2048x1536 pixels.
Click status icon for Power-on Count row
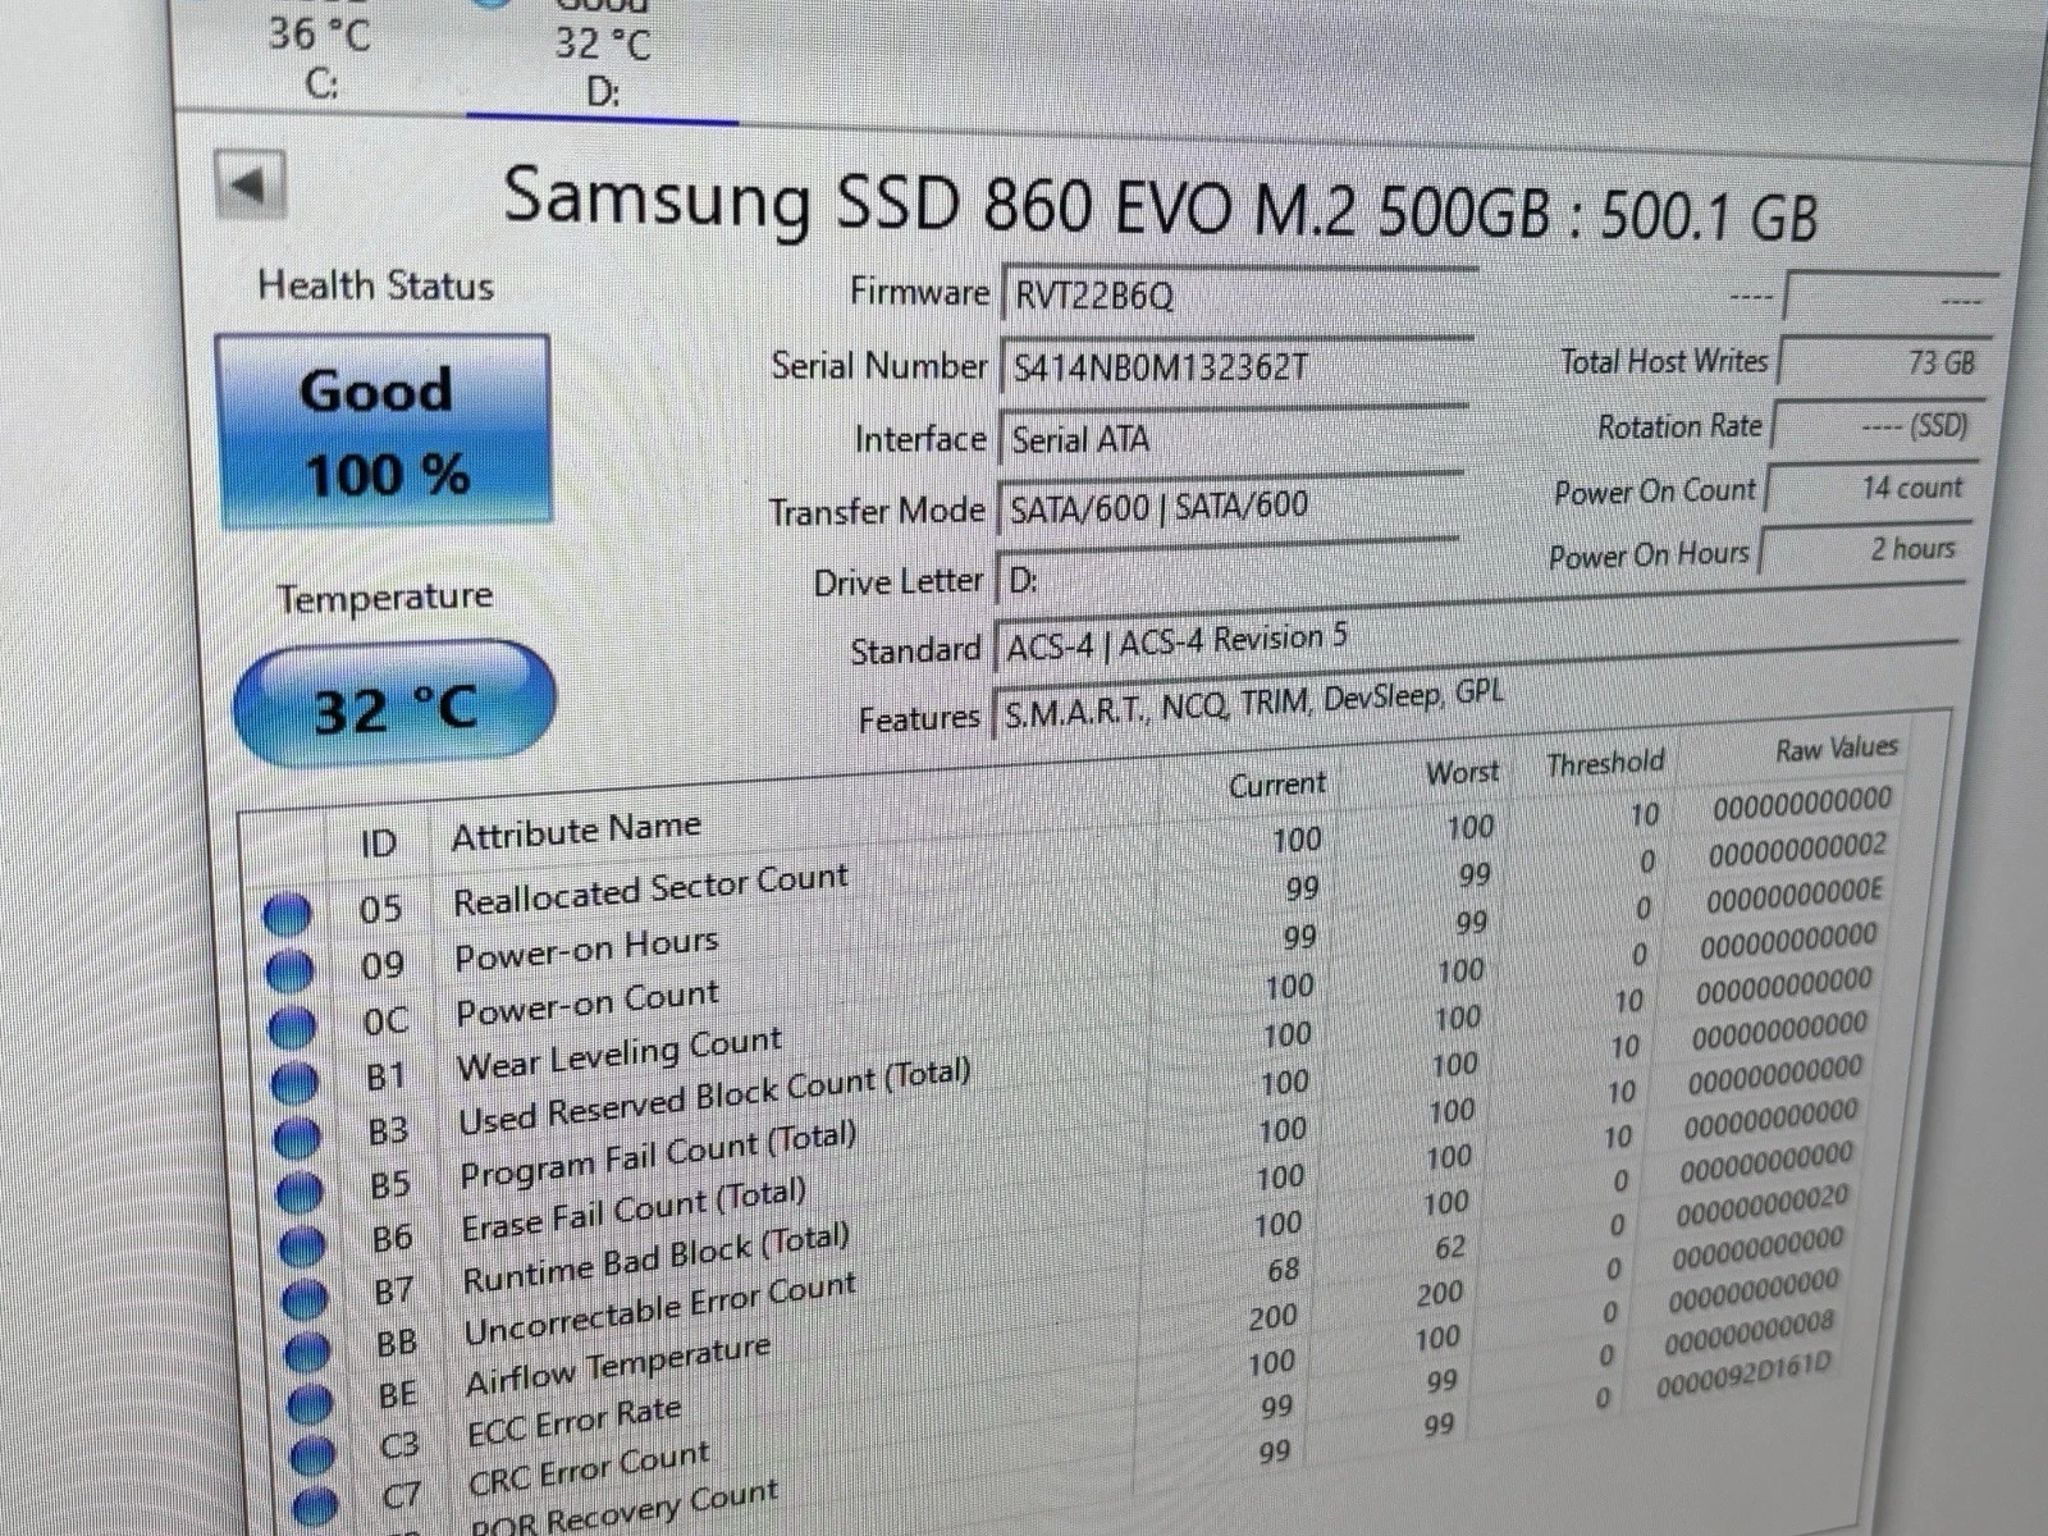(x=293, y=1025)
